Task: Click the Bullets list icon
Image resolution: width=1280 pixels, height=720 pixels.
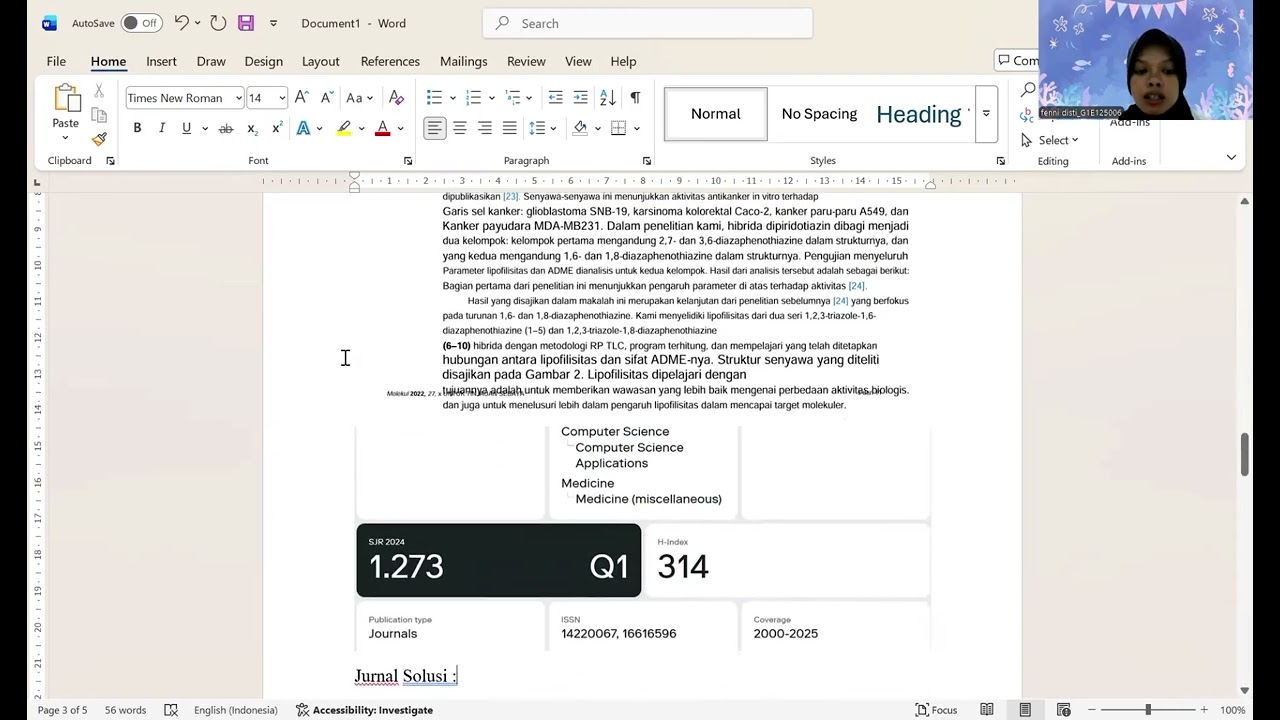Action: click(x=434, y=98)
